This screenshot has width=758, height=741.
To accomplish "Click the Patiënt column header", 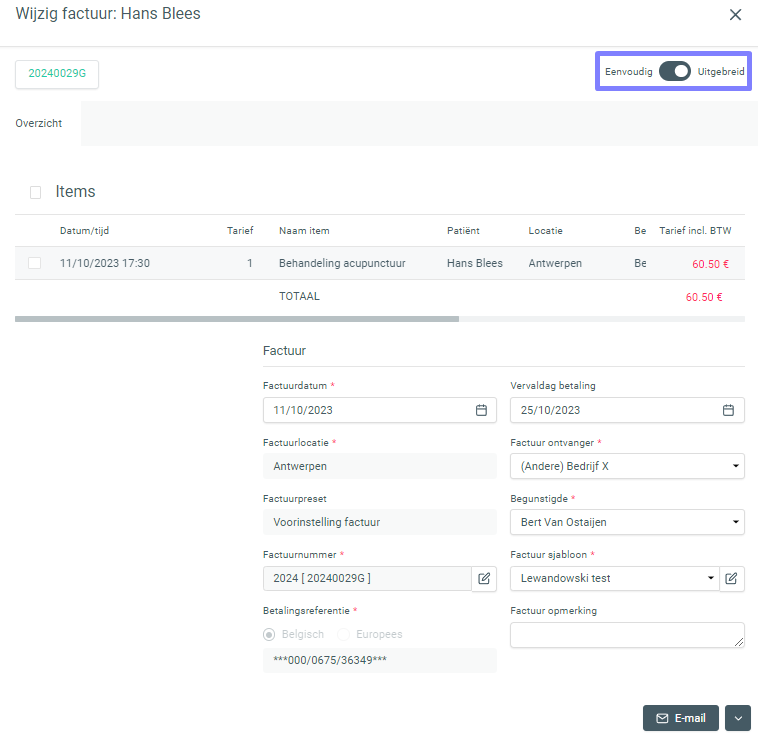I will (463, 231).
